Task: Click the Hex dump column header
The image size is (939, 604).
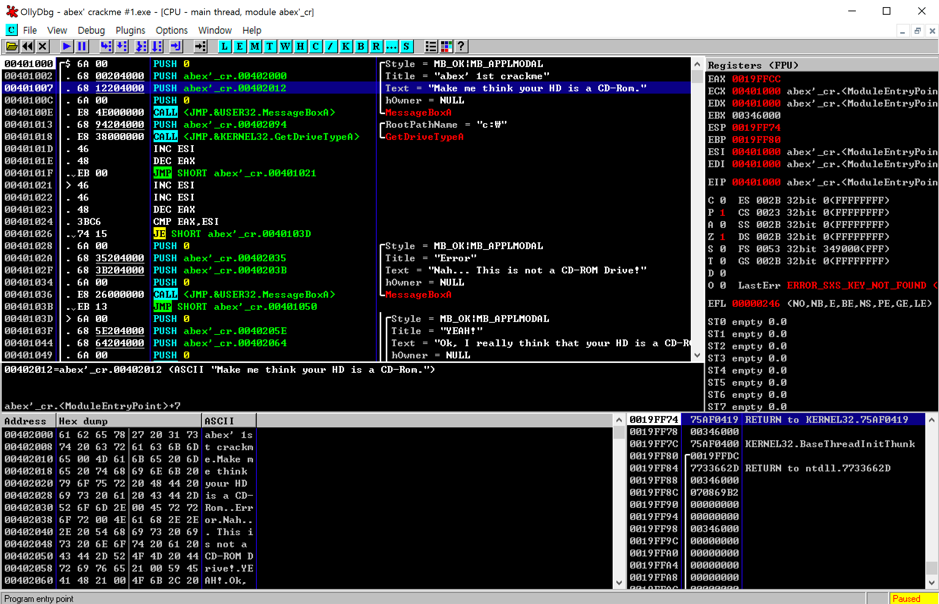Action: 129,421
